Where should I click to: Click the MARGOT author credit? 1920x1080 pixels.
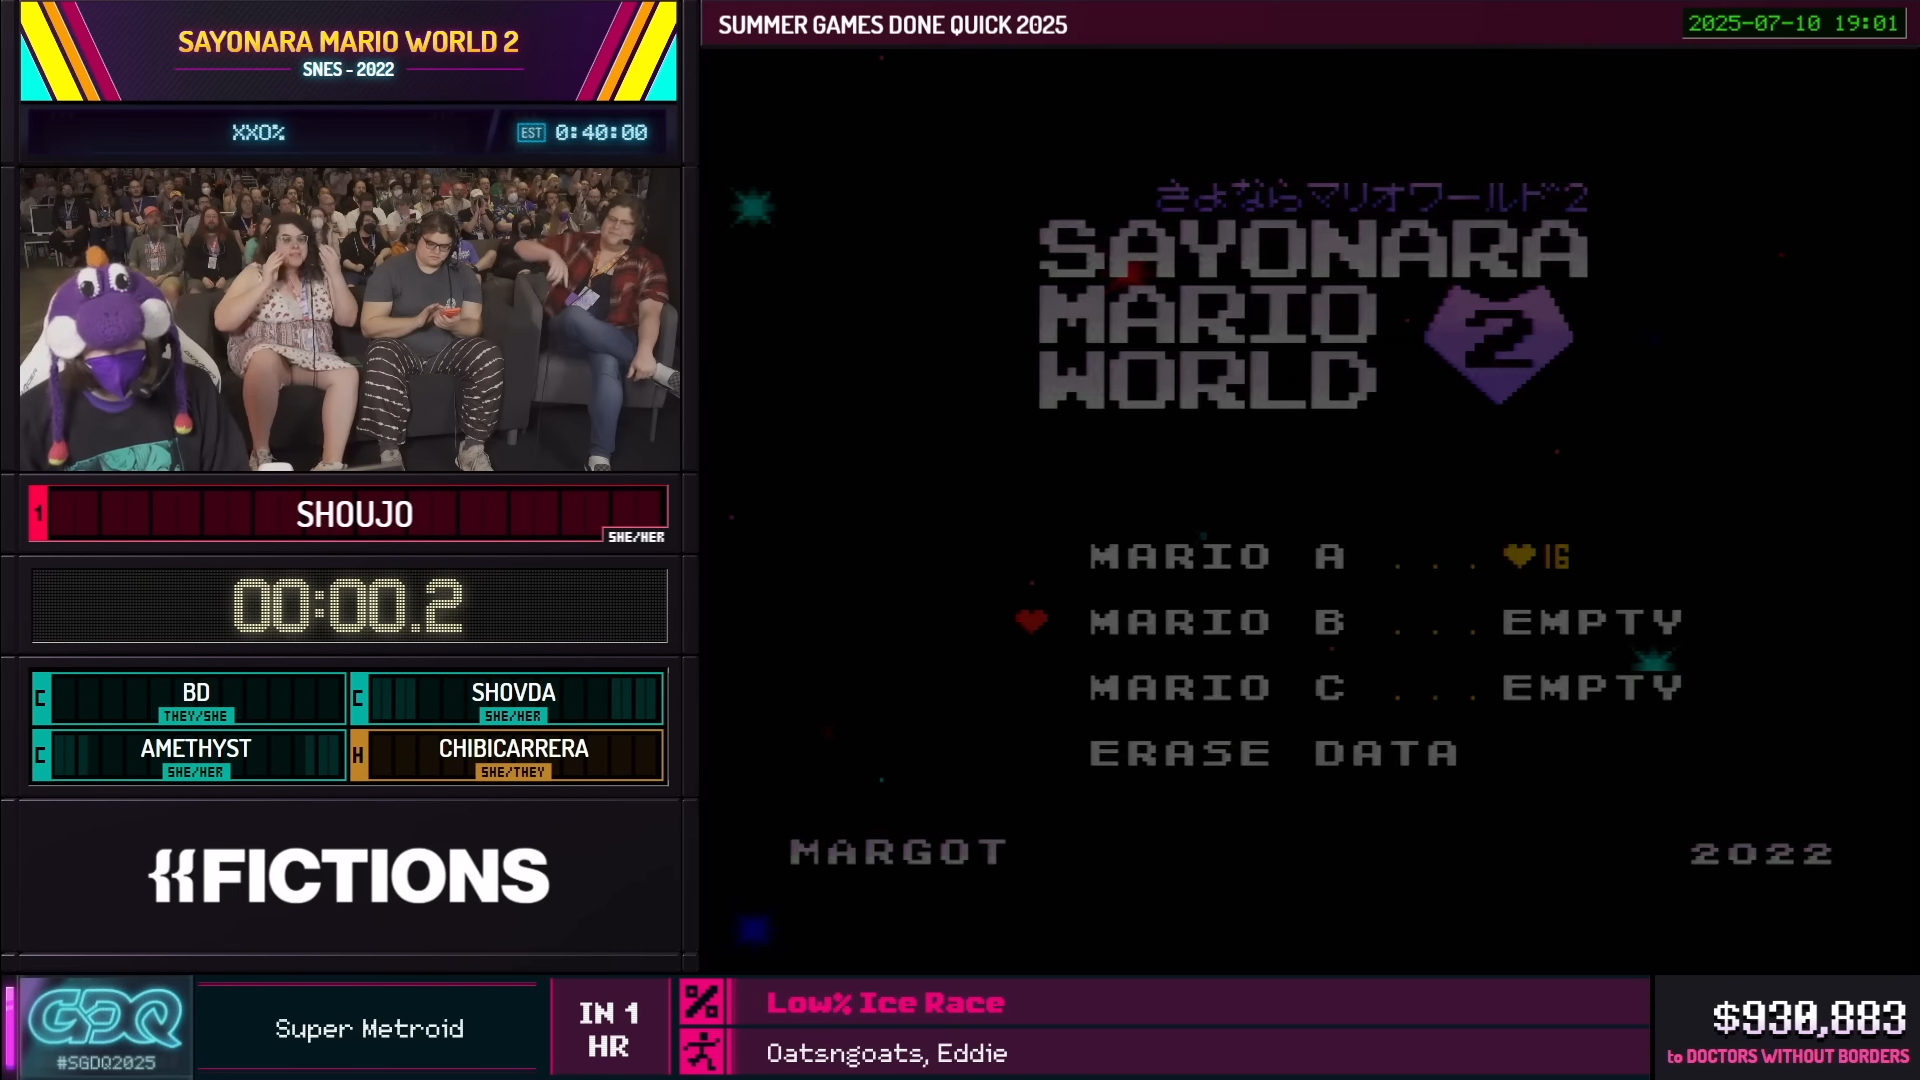[898, 852]
